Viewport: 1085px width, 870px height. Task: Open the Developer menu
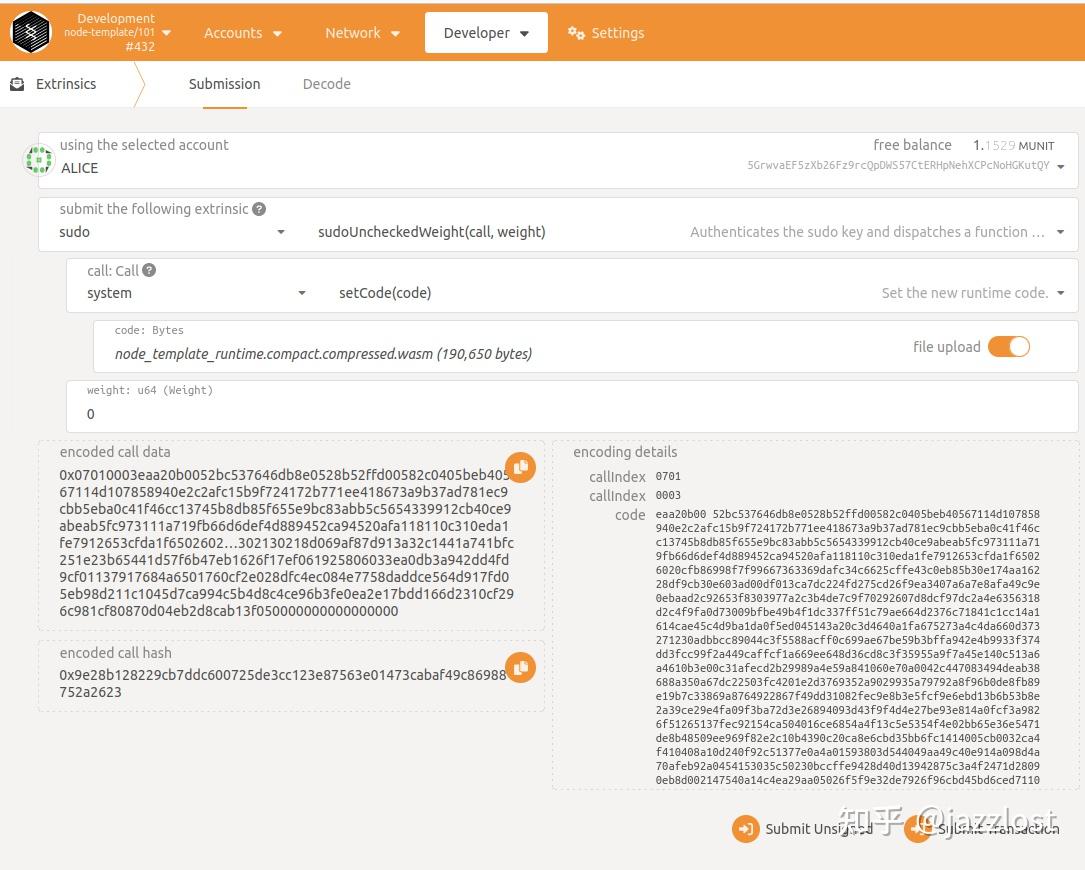click(486, 33)
